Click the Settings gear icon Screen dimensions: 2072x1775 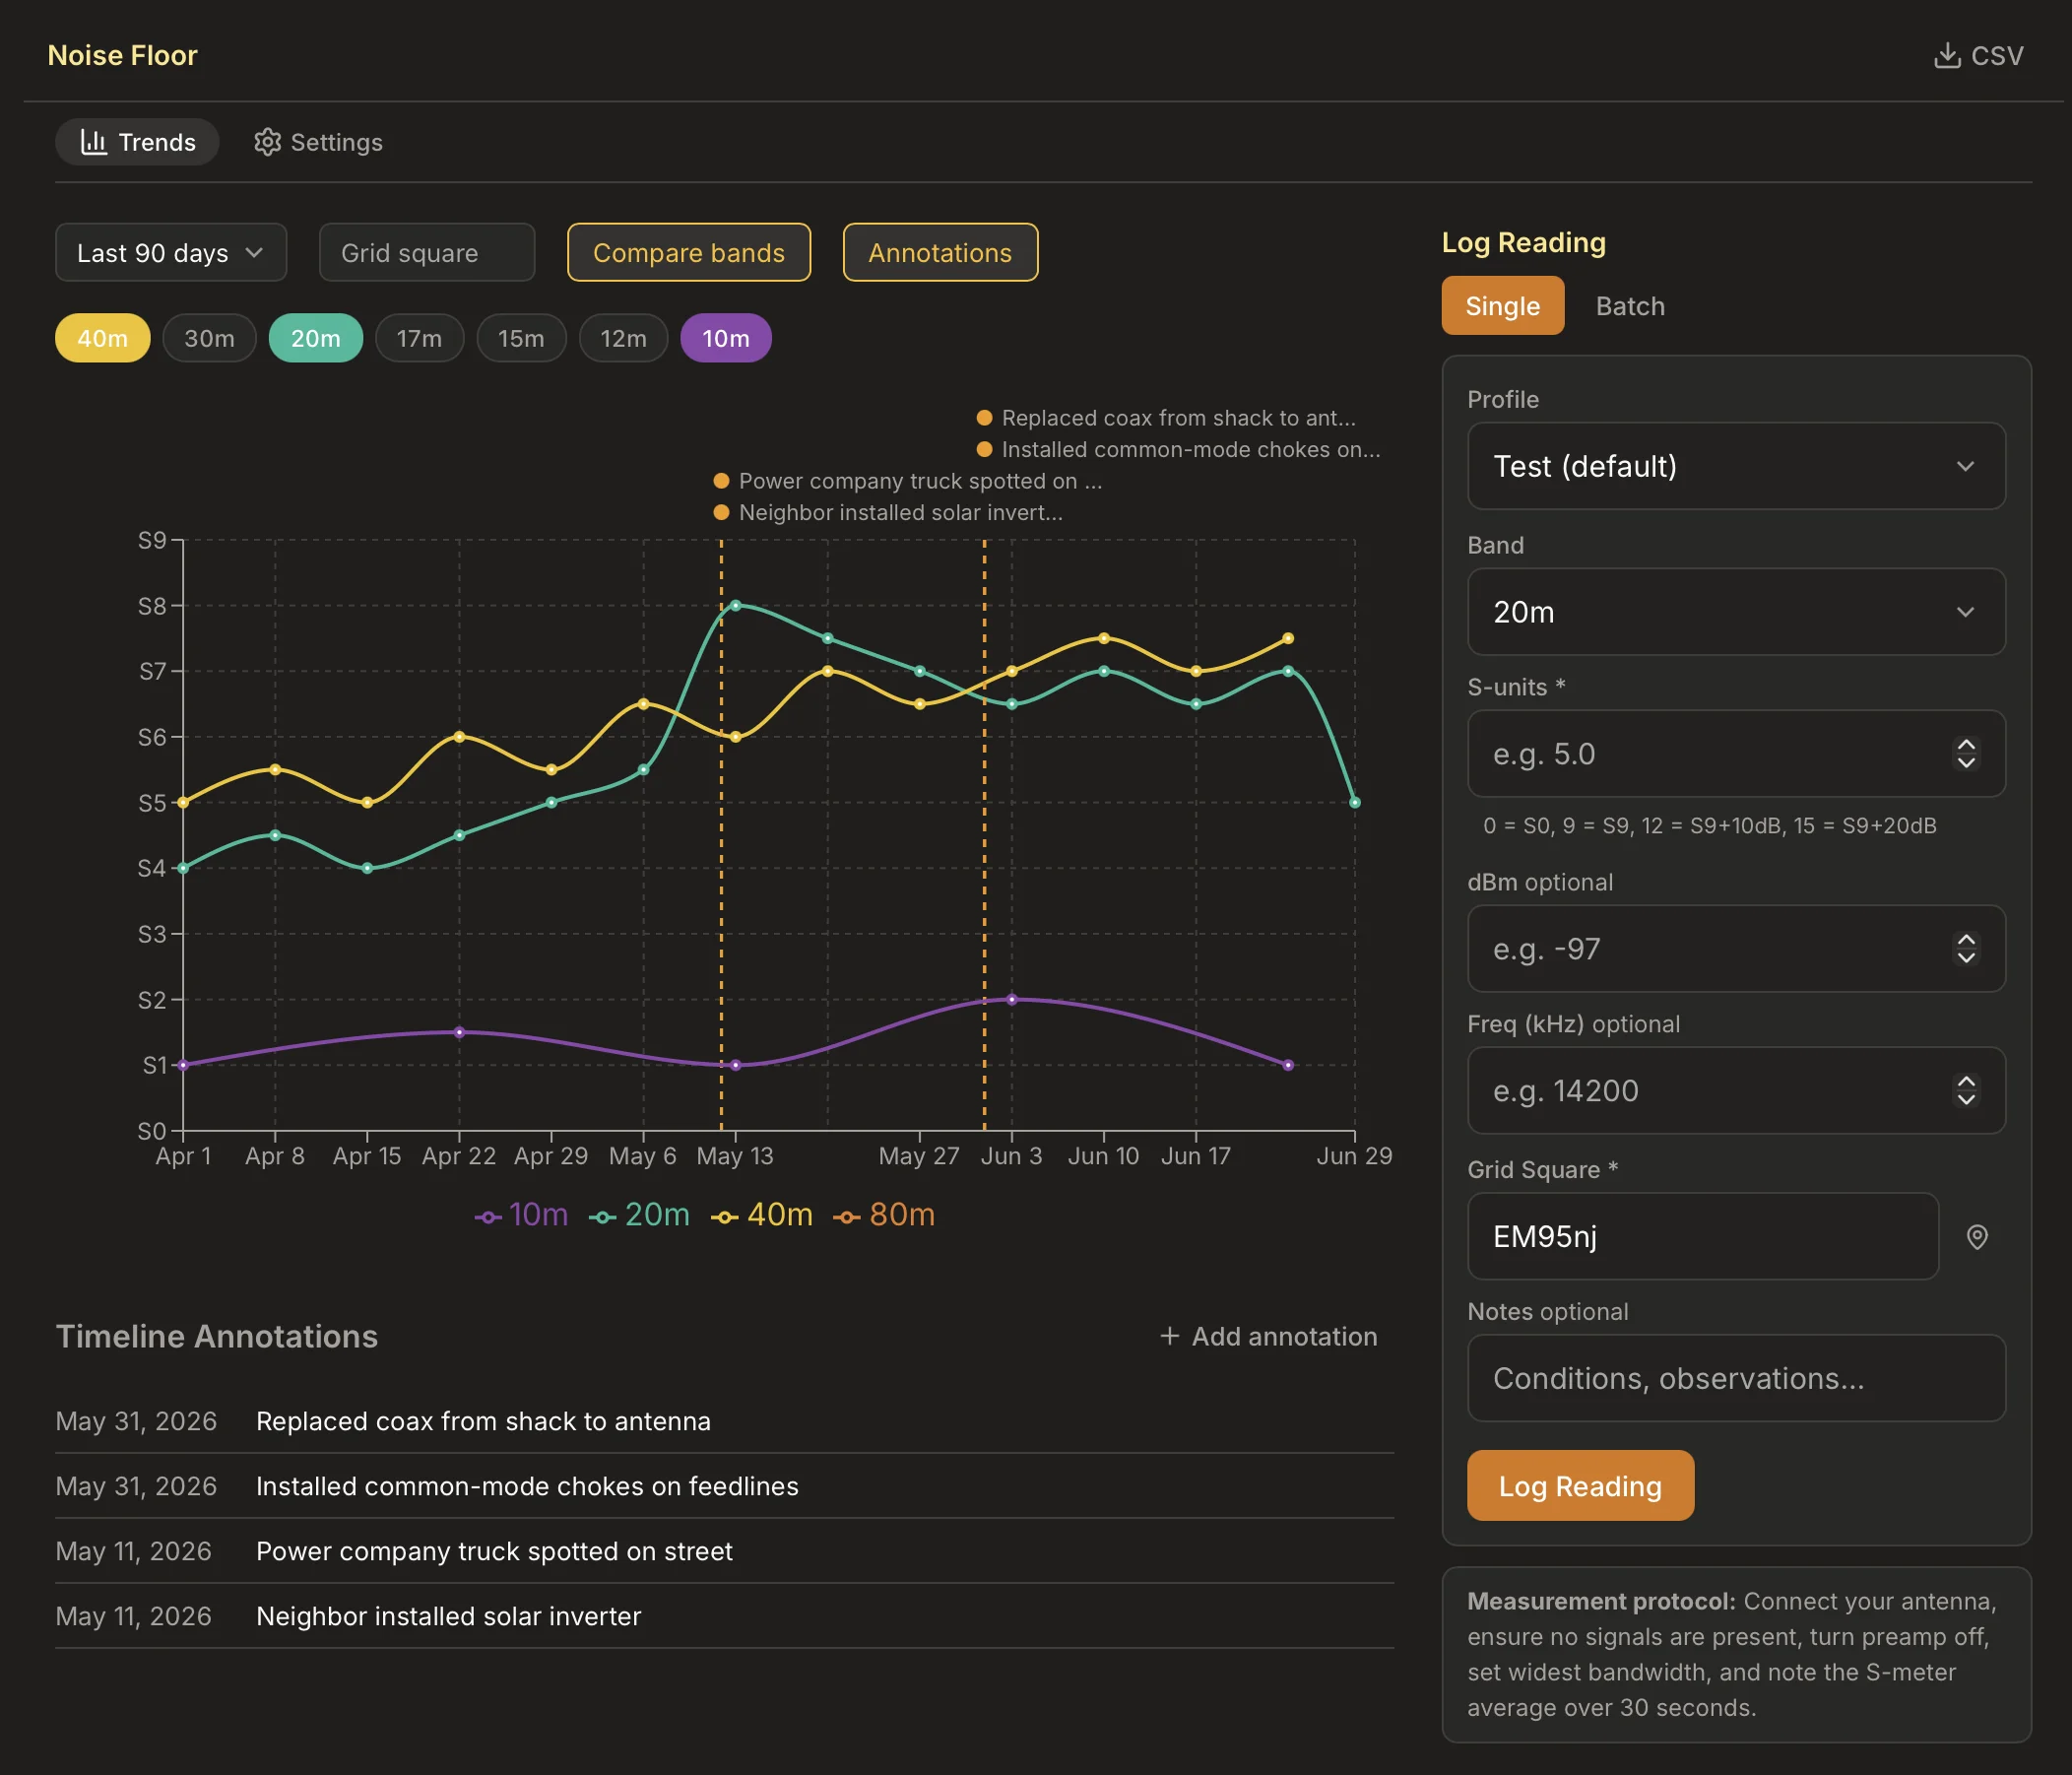pyautogui.click(x=267, y=142)
